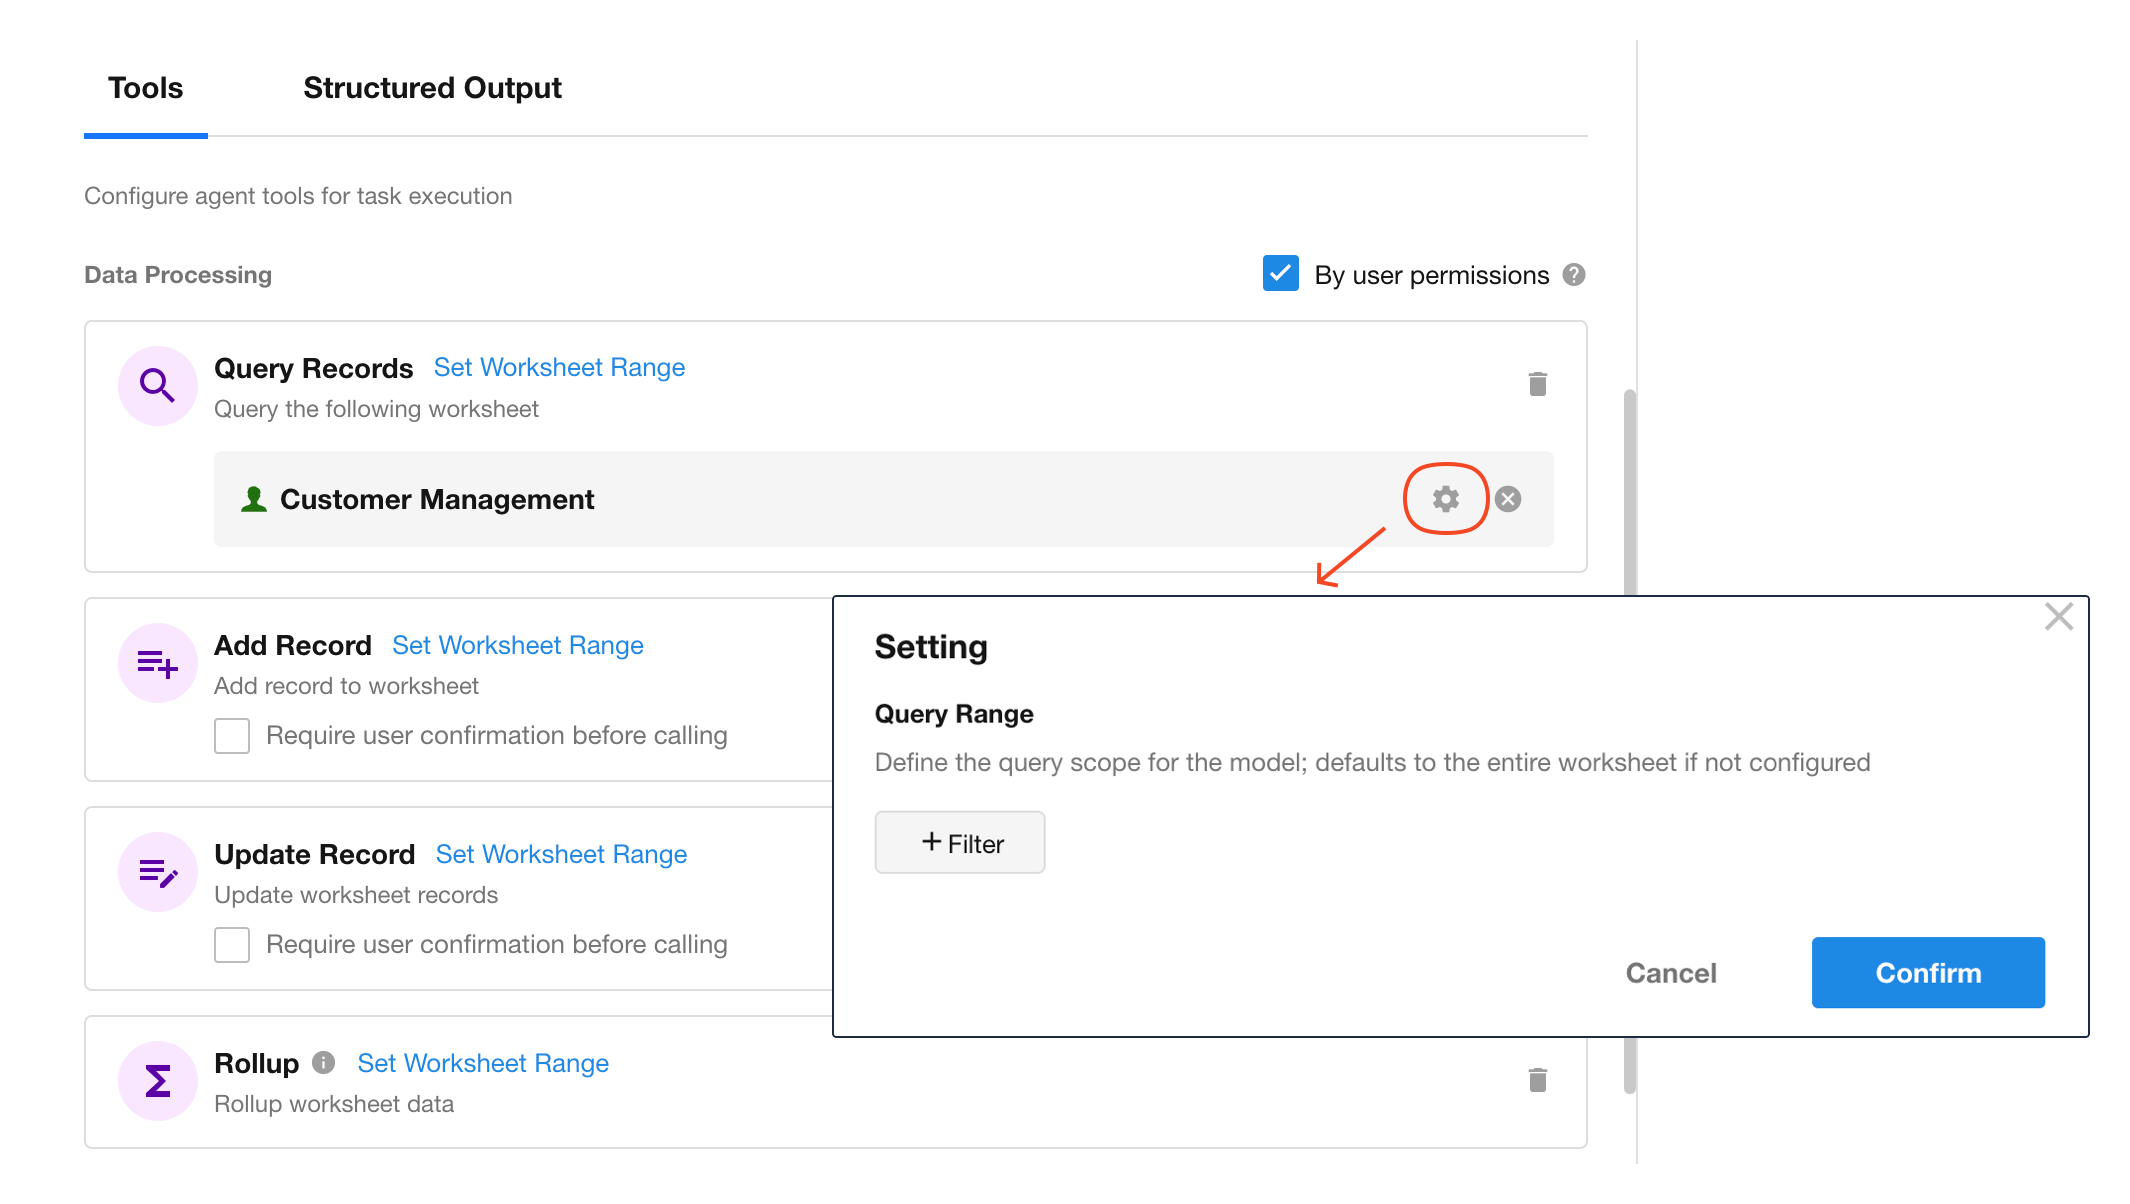Open Set Worksheet Range for Query Records
This screenshot has height=1204, width=2130.
tap(559, 367)
